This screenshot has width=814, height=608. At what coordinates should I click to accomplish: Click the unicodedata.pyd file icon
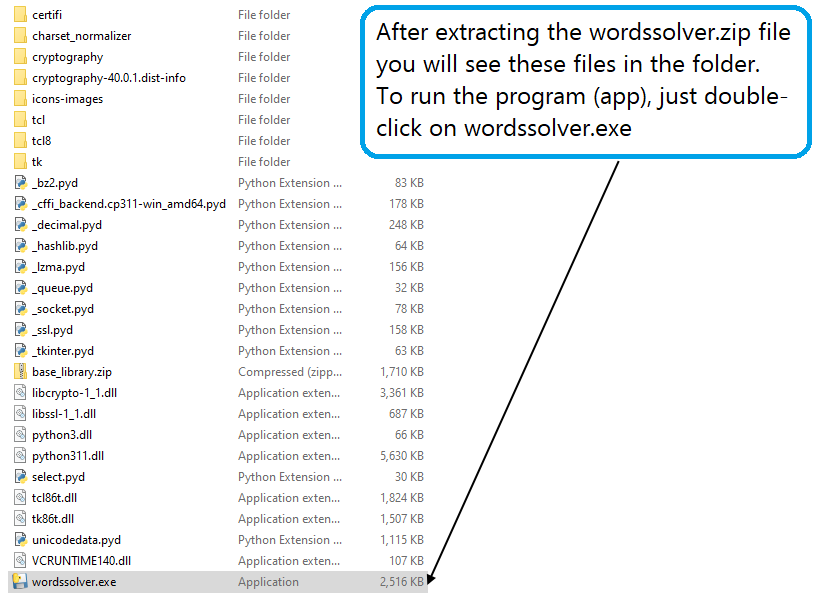[x=20, y=540]
